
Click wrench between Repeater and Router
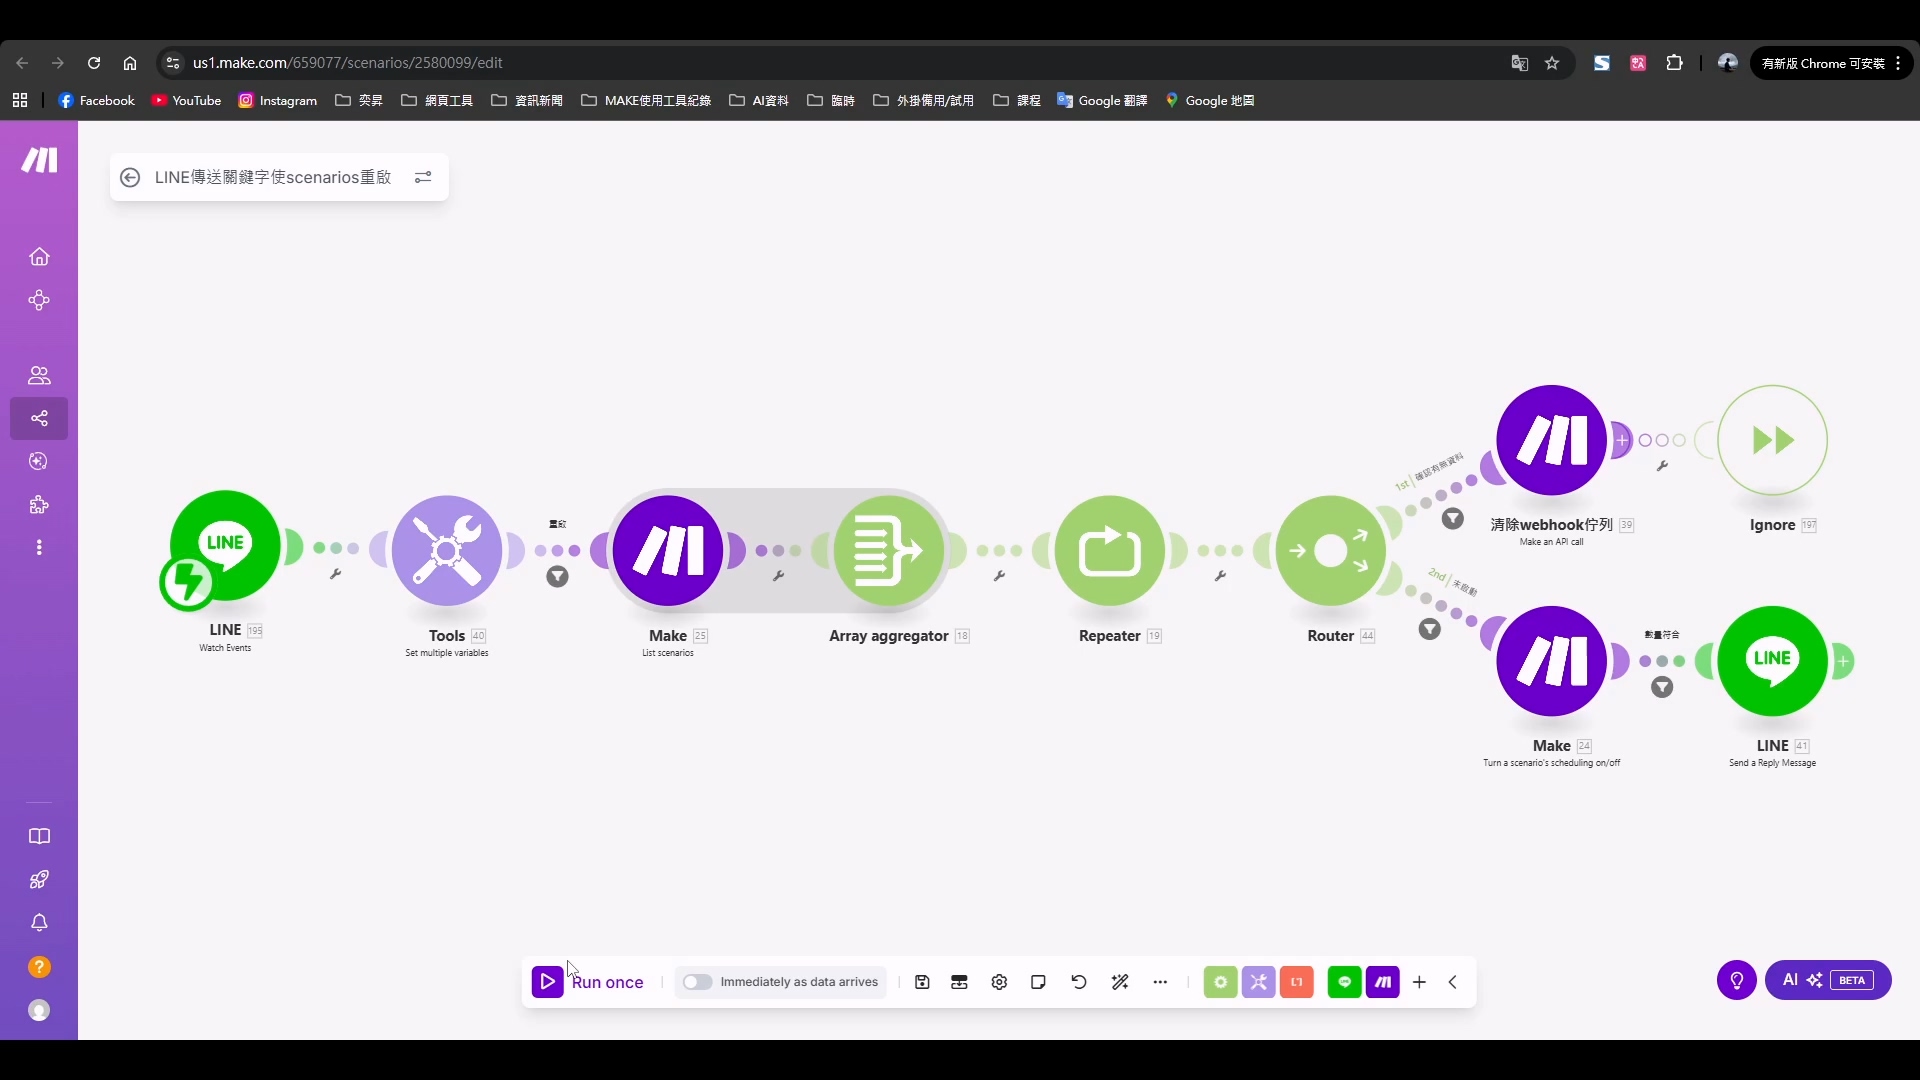coord(1220,576)
